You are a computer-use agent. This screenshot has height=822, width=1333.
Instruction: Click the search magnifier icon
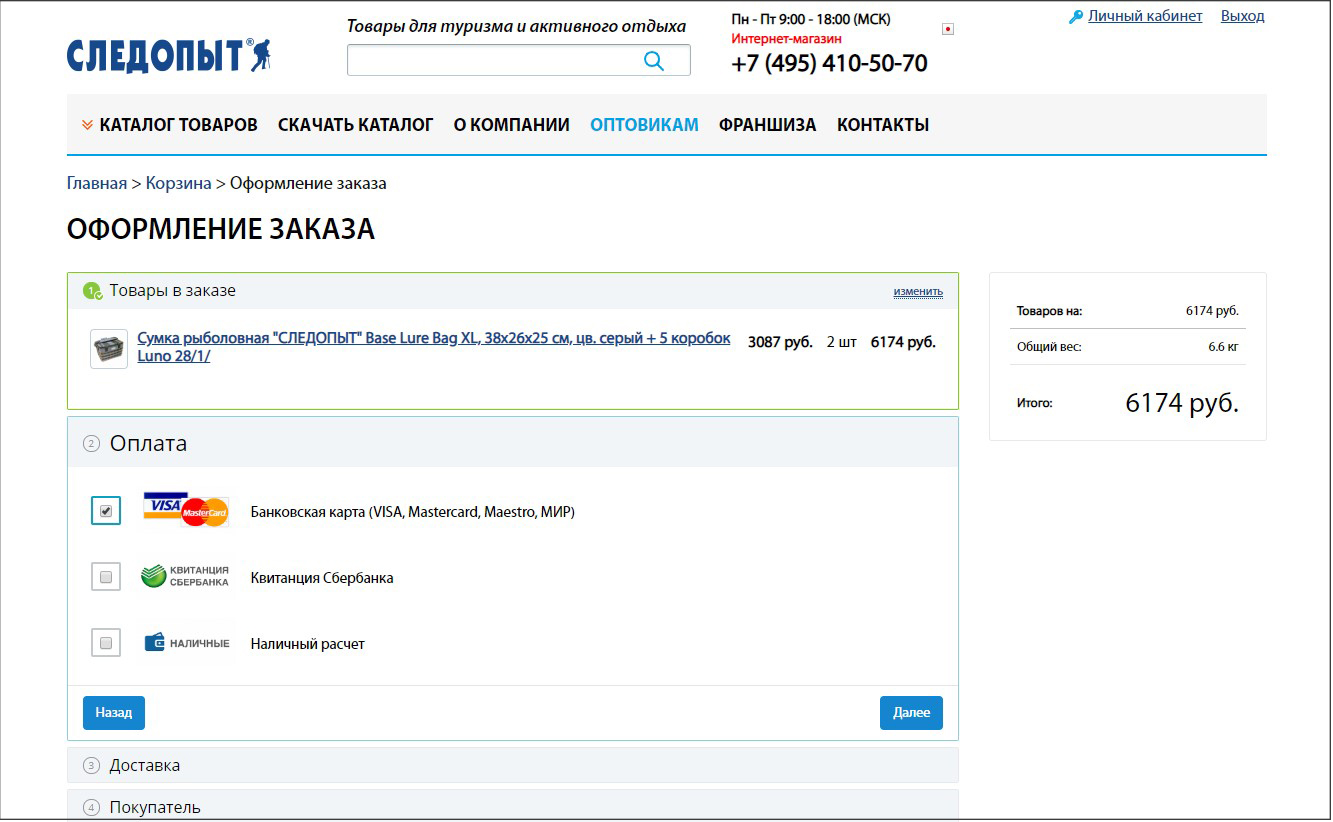pos(654,61)
